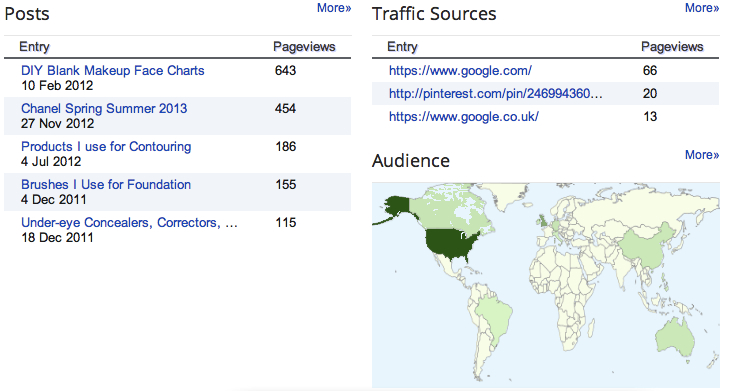Image resolution: width=733 pixels, height=391 pixels.
Task: Open Under-eye Concealers, Correctors post link
Action: point(129,223)
